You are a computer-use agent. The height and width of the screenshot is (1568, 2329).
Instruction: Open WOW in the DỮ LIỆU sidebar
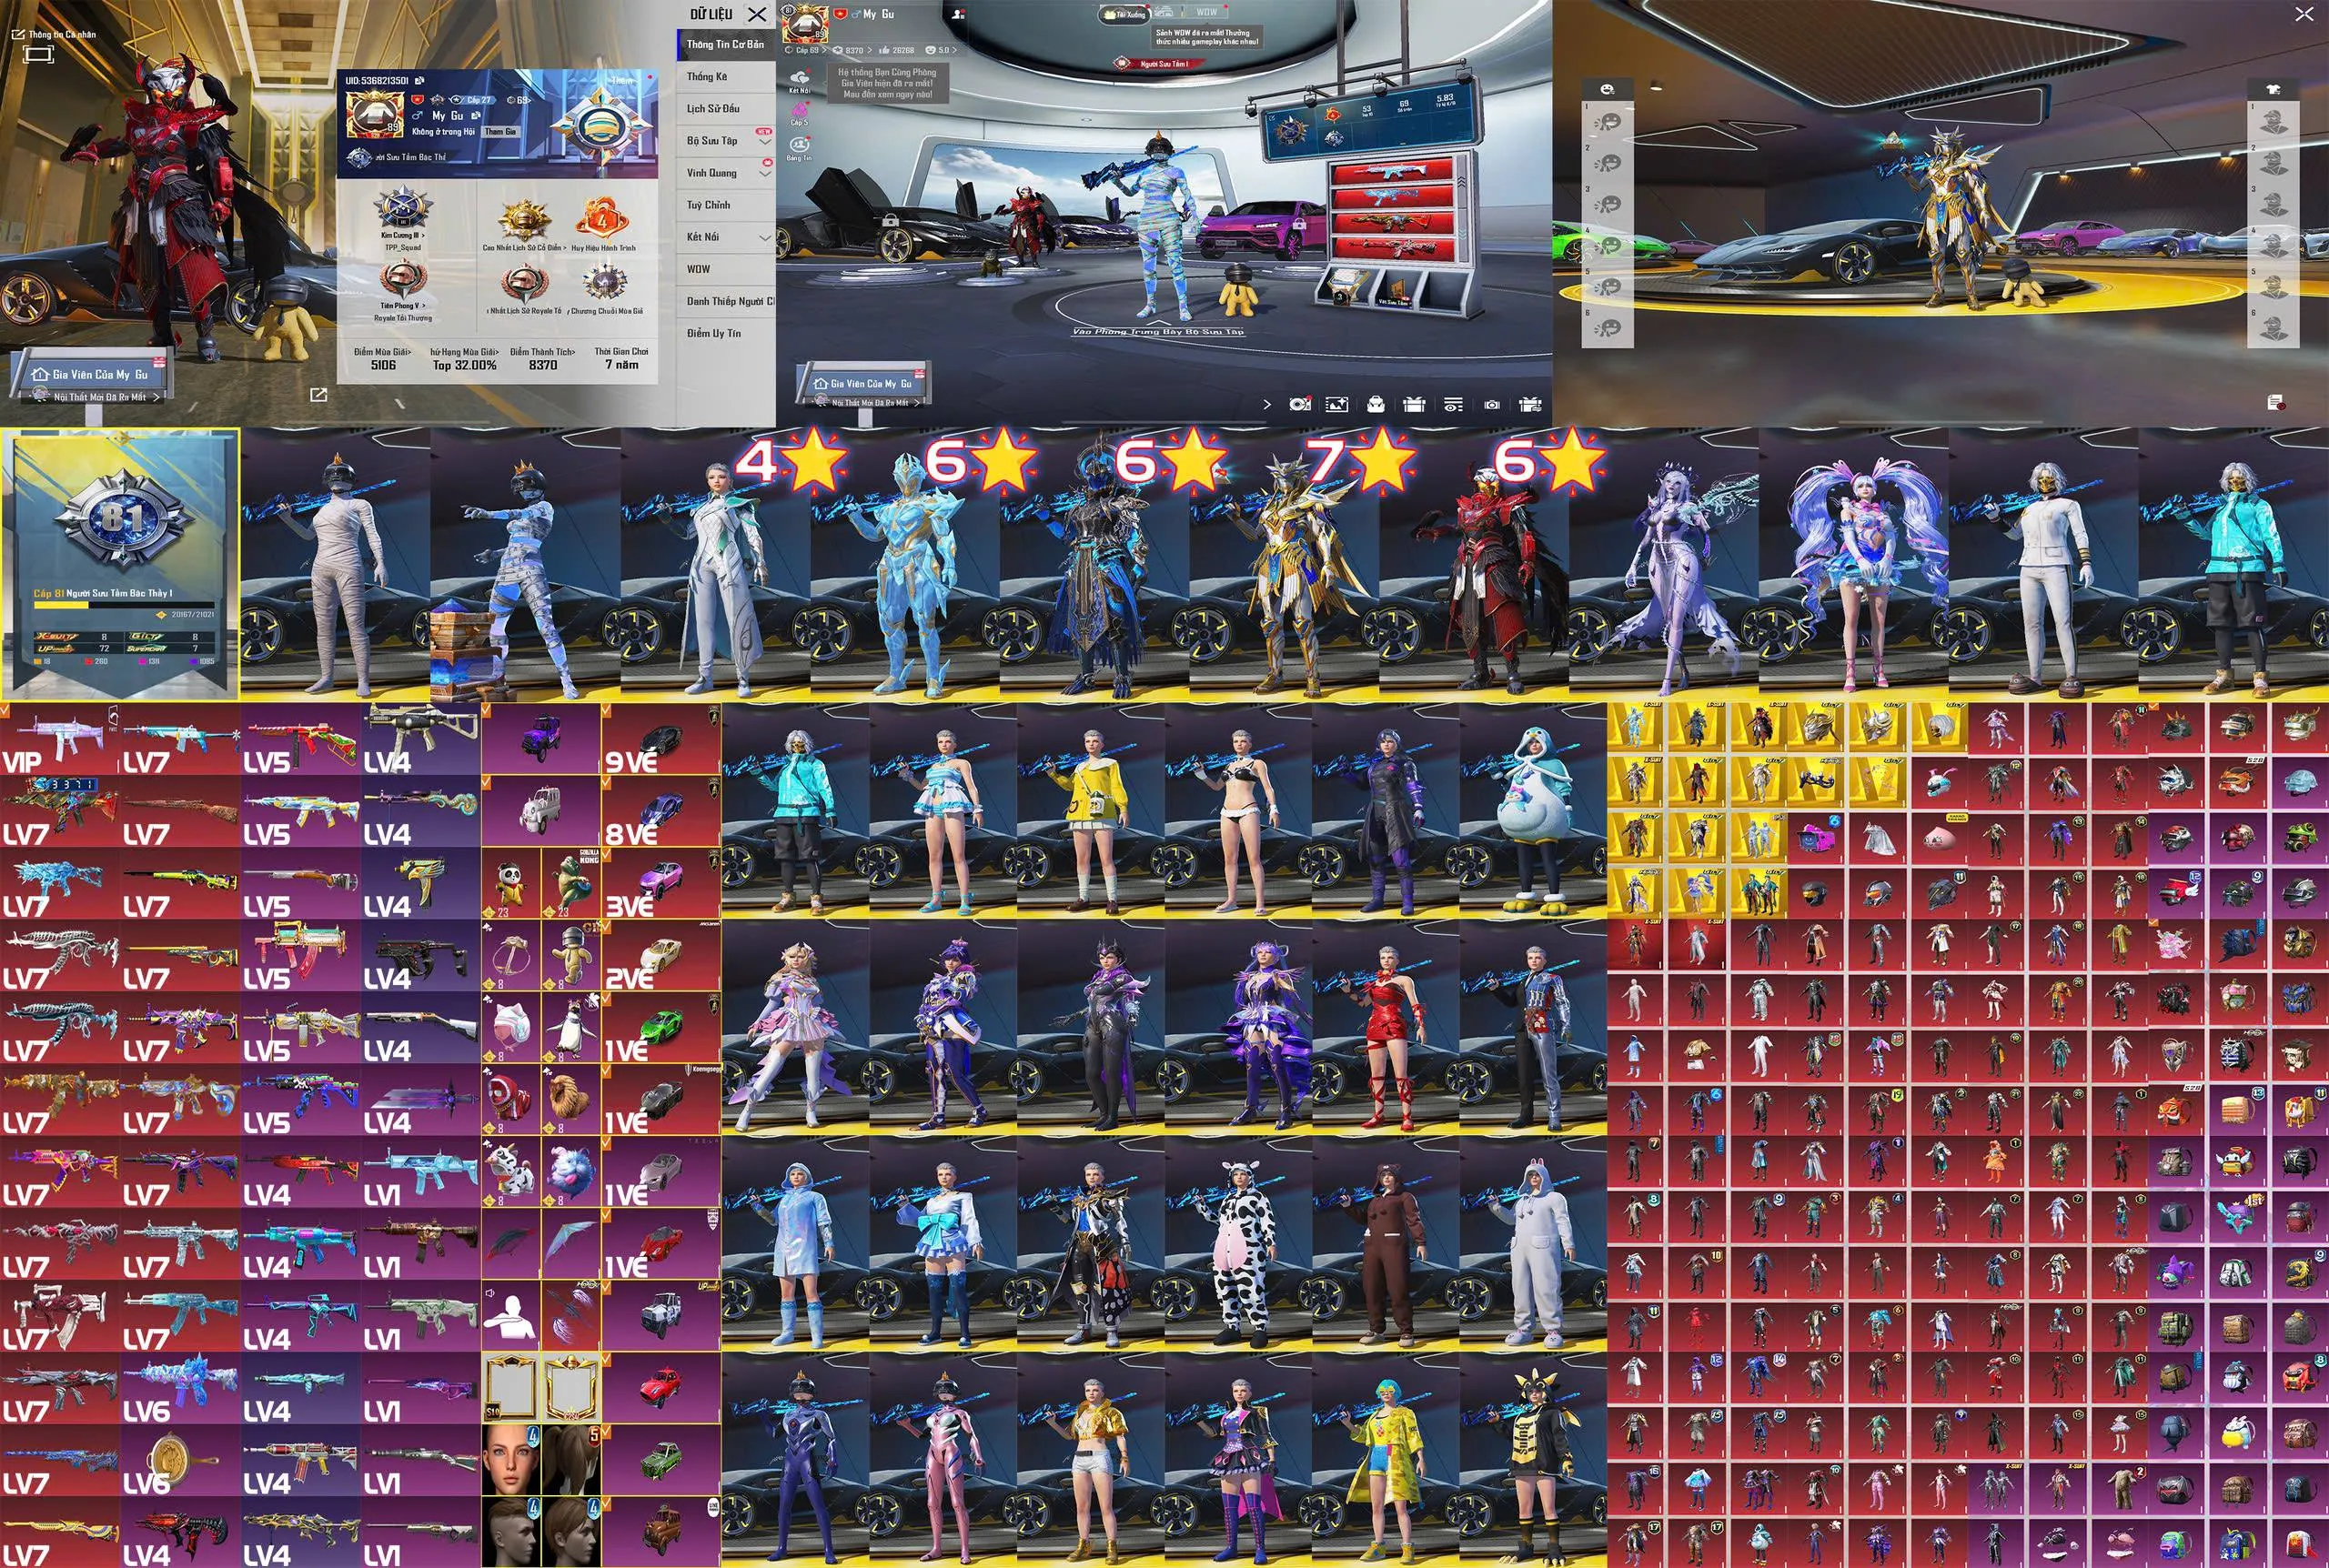[726, 269]
